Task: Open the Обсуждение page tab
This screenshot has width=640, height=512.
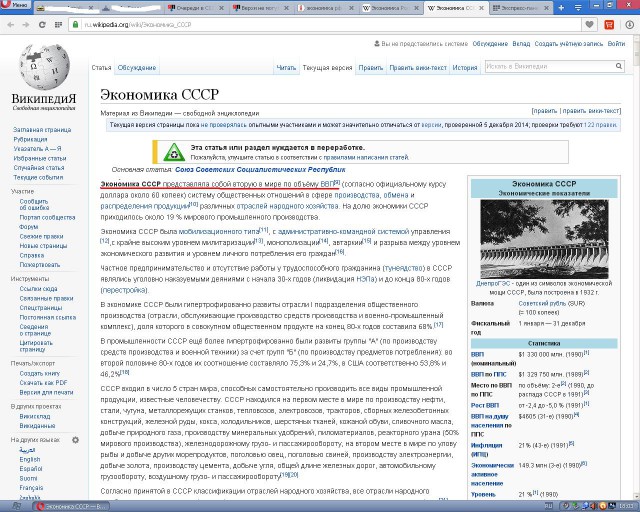Action: [137, 68]
